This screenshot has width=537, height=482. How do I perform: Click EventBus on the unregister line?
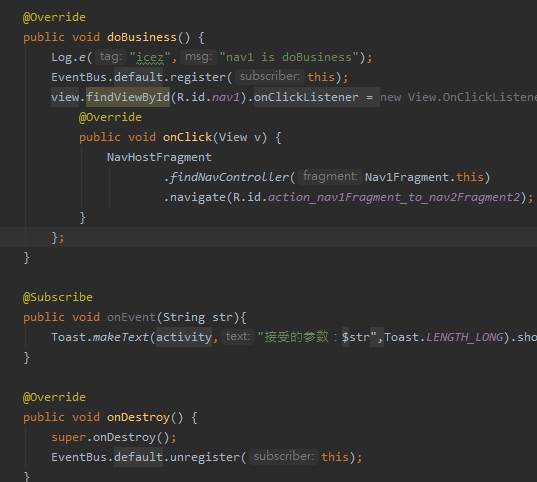coord(79,457)
